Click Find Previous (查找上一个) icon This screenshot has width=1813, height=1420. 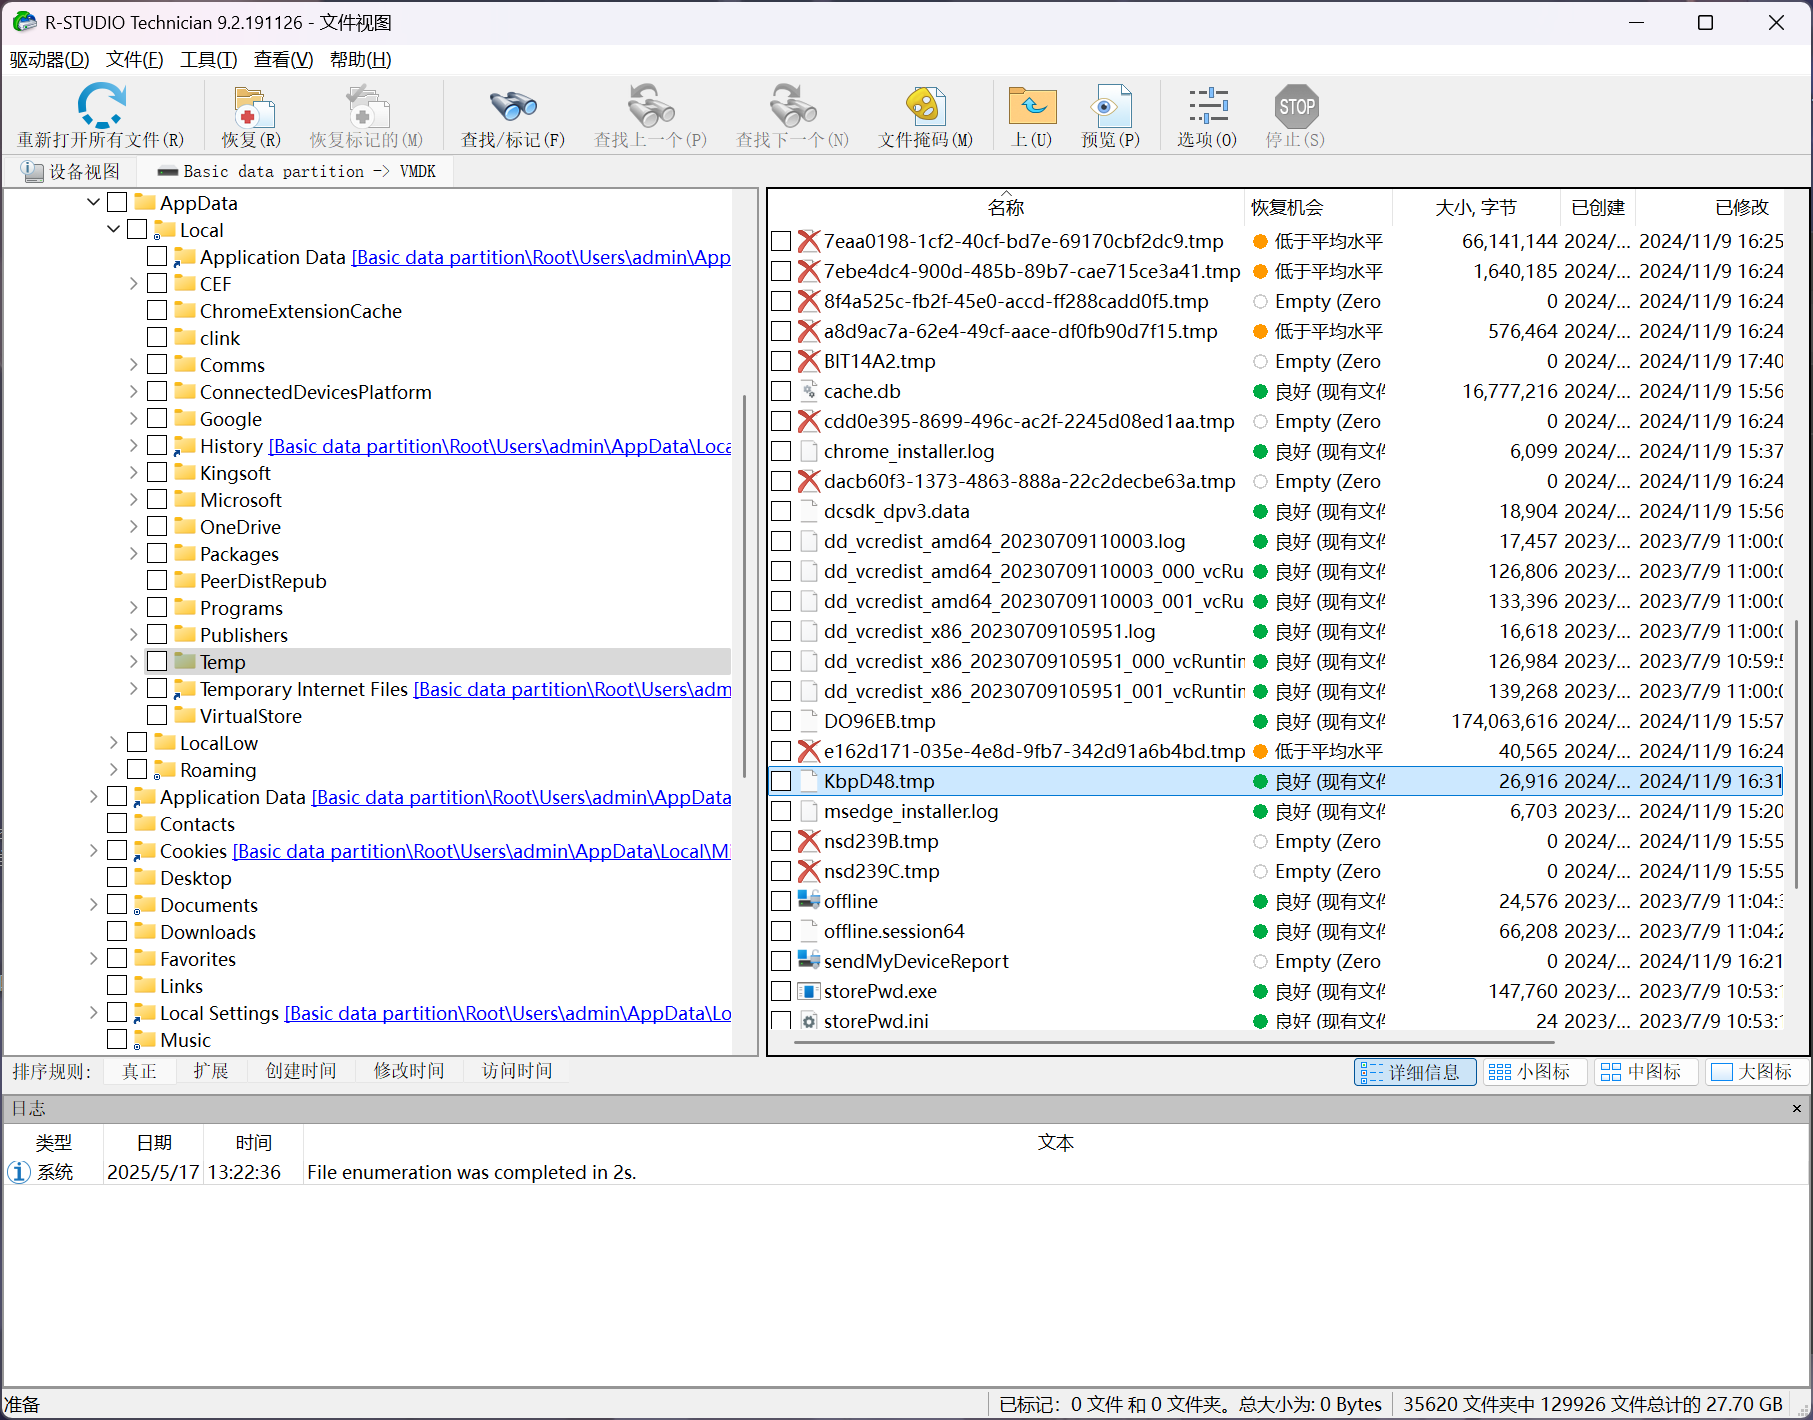(x=650, y=106)
